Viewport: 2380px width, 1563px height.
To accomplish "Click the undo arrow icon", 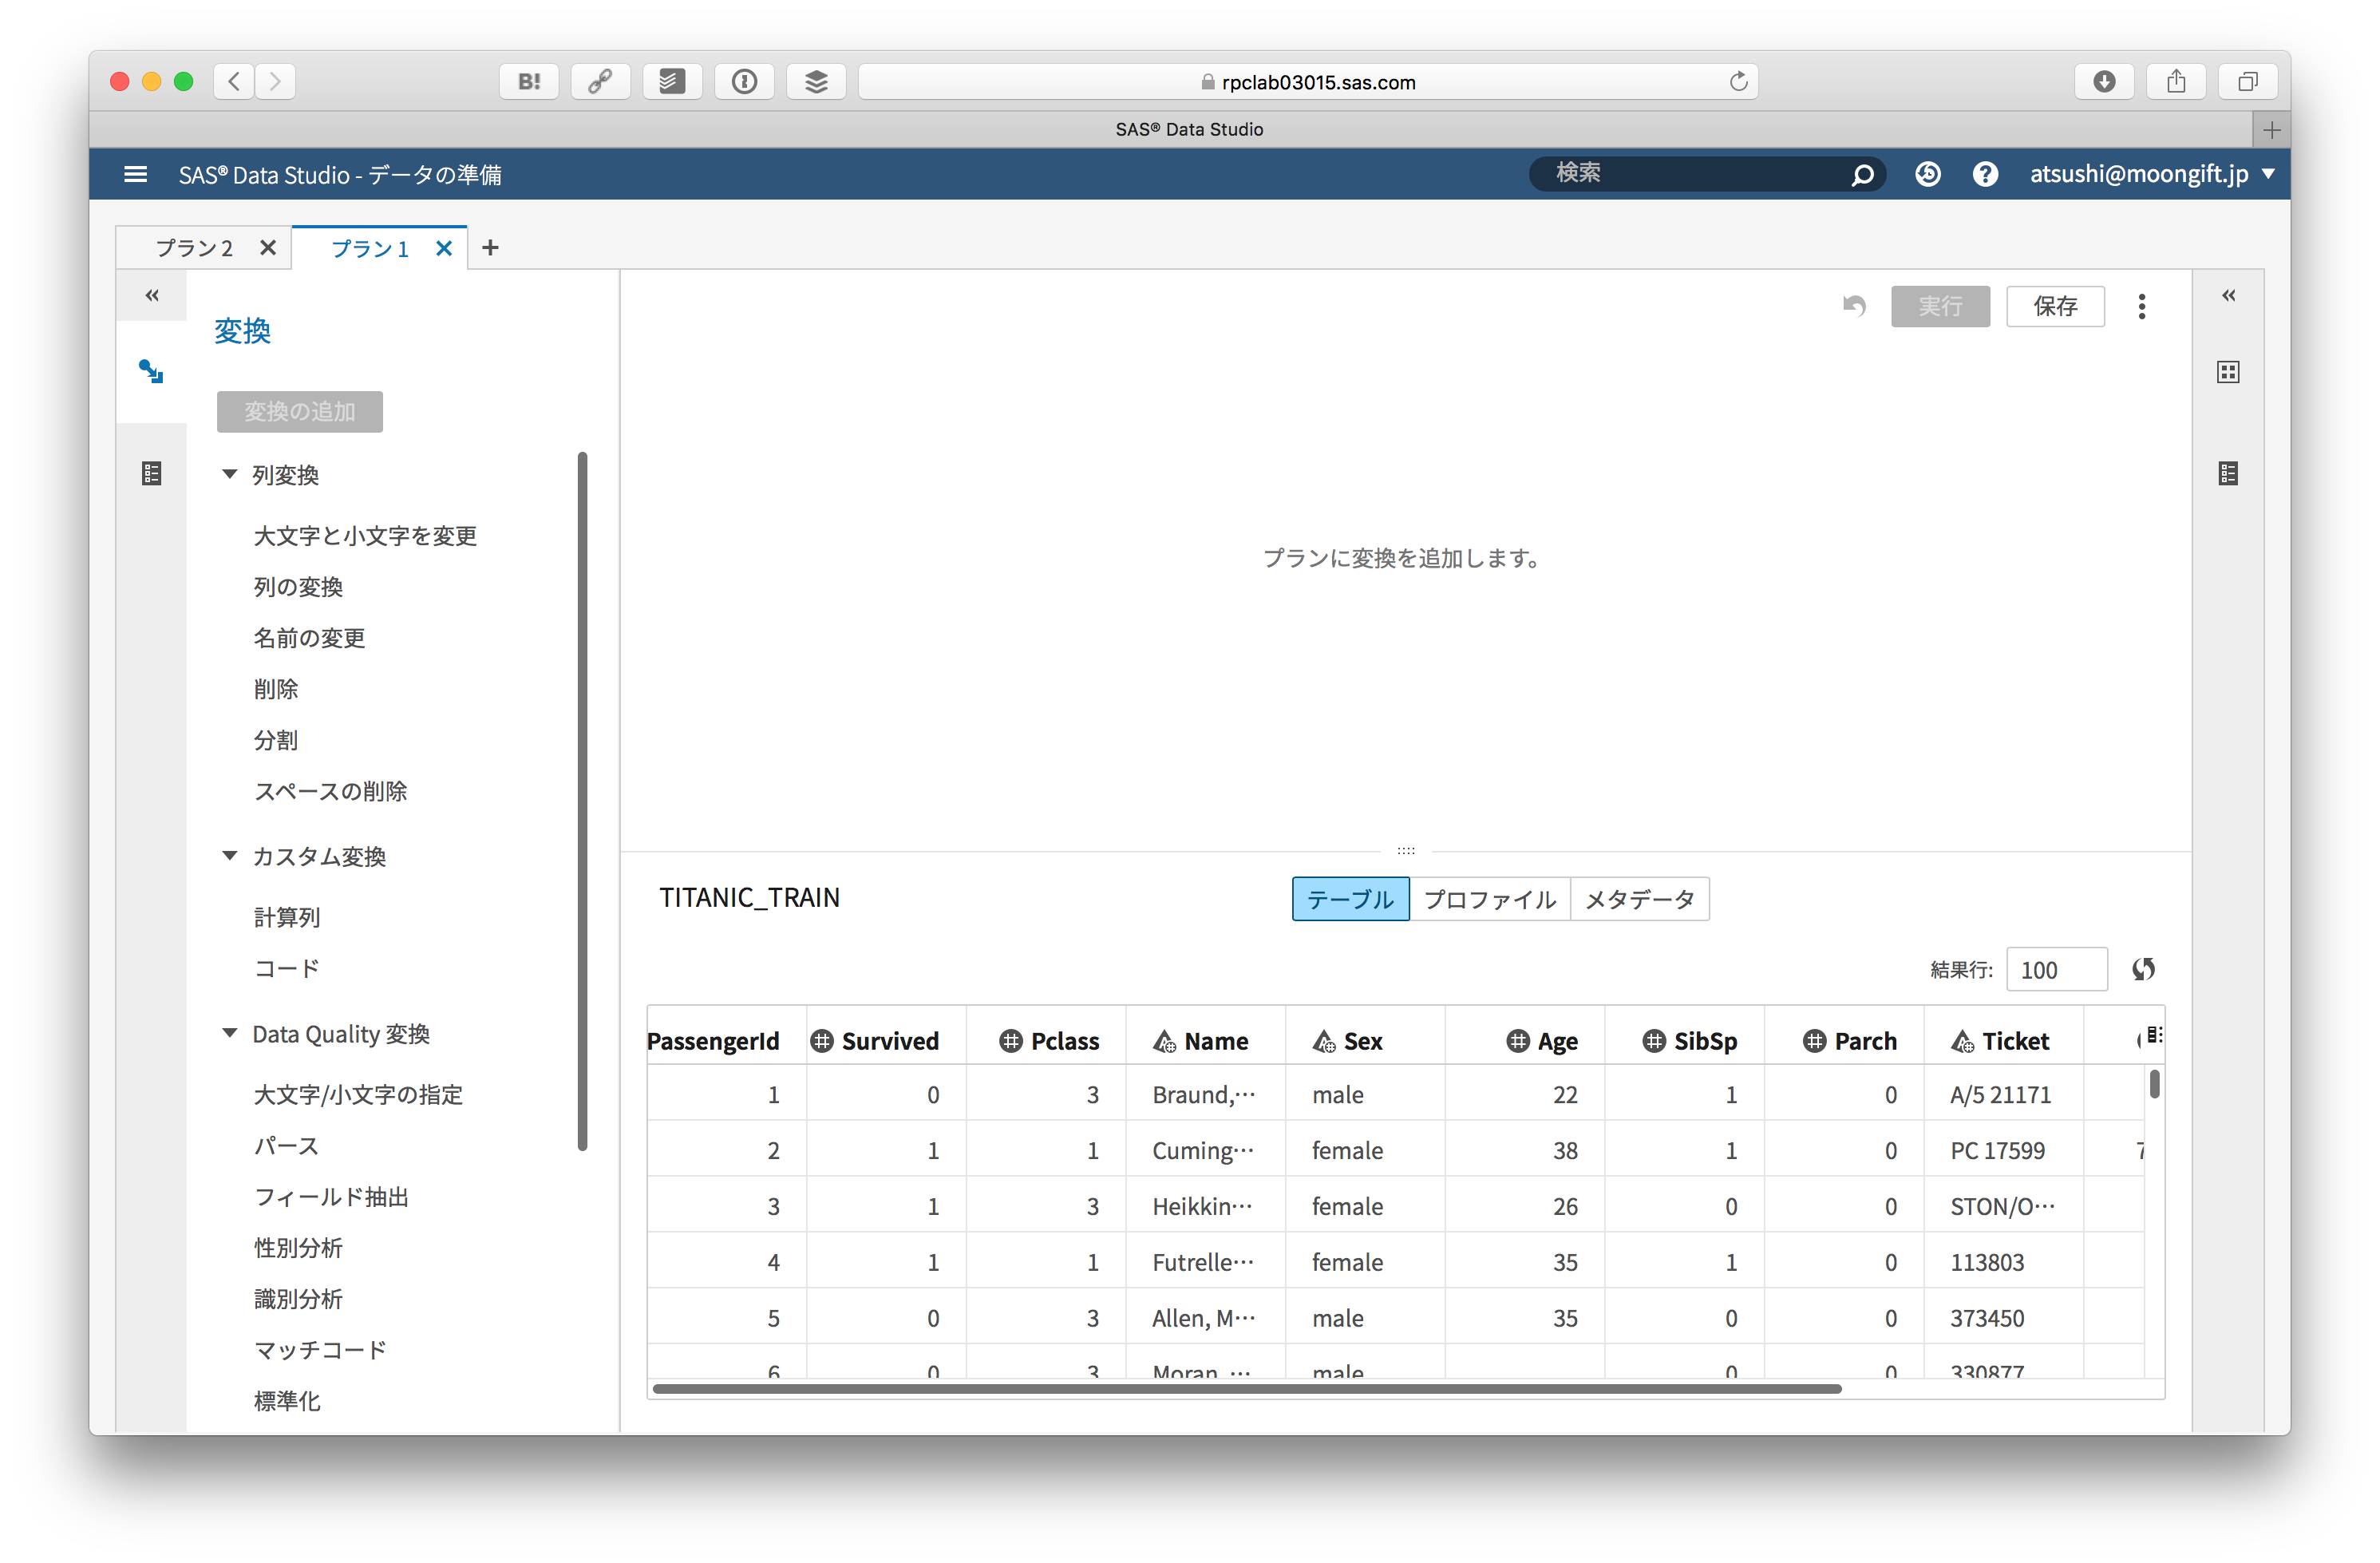I will 1854,306.
